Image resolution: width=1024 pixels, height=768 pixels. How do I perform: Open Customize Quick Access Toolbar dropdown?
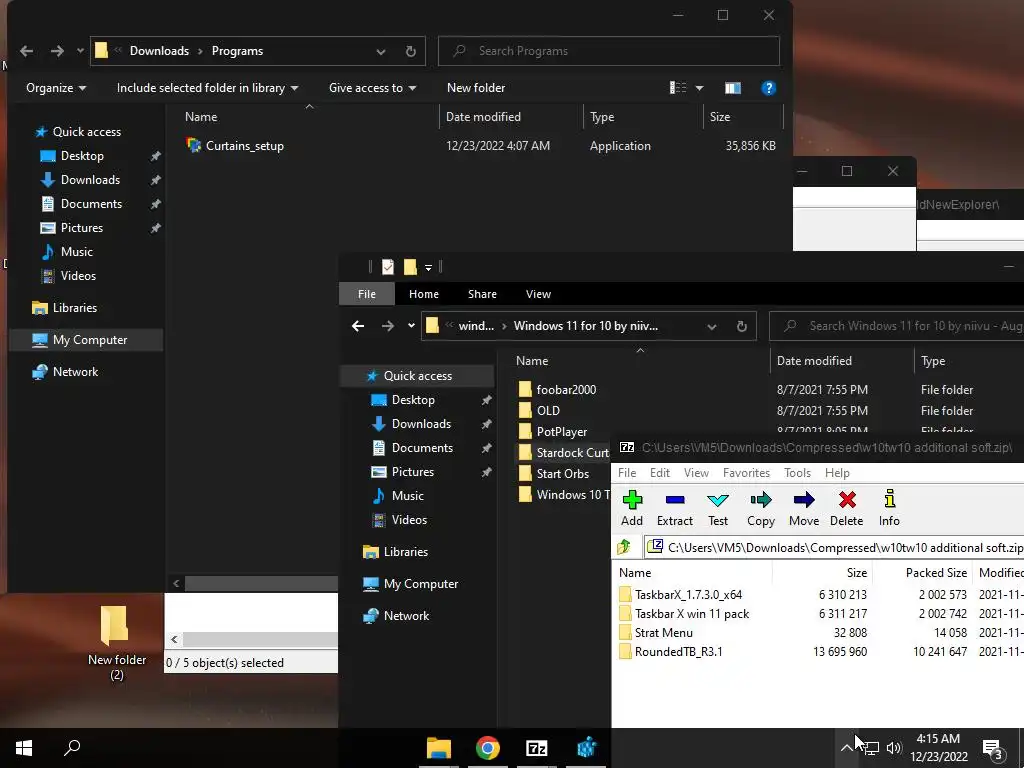tap(428, 267)
